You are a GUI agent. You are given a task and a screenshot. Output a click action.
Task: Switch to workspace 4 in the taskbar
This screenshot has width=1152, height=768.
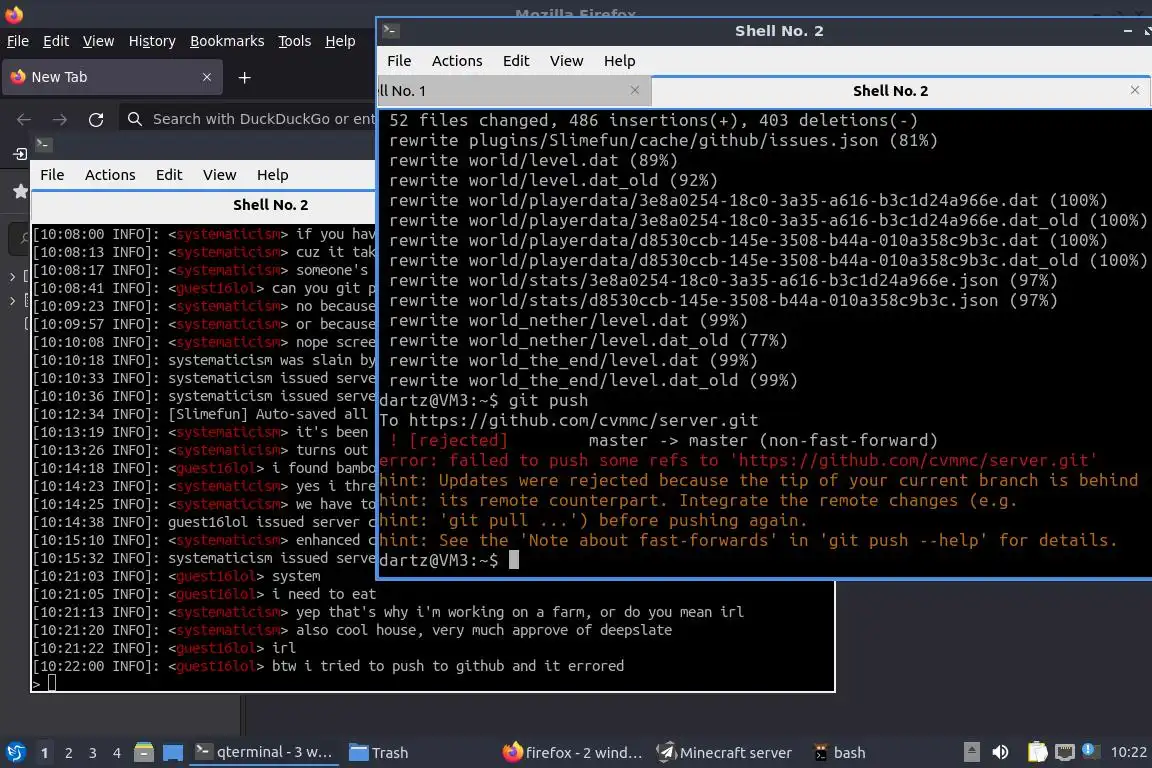tap(117, 753)
